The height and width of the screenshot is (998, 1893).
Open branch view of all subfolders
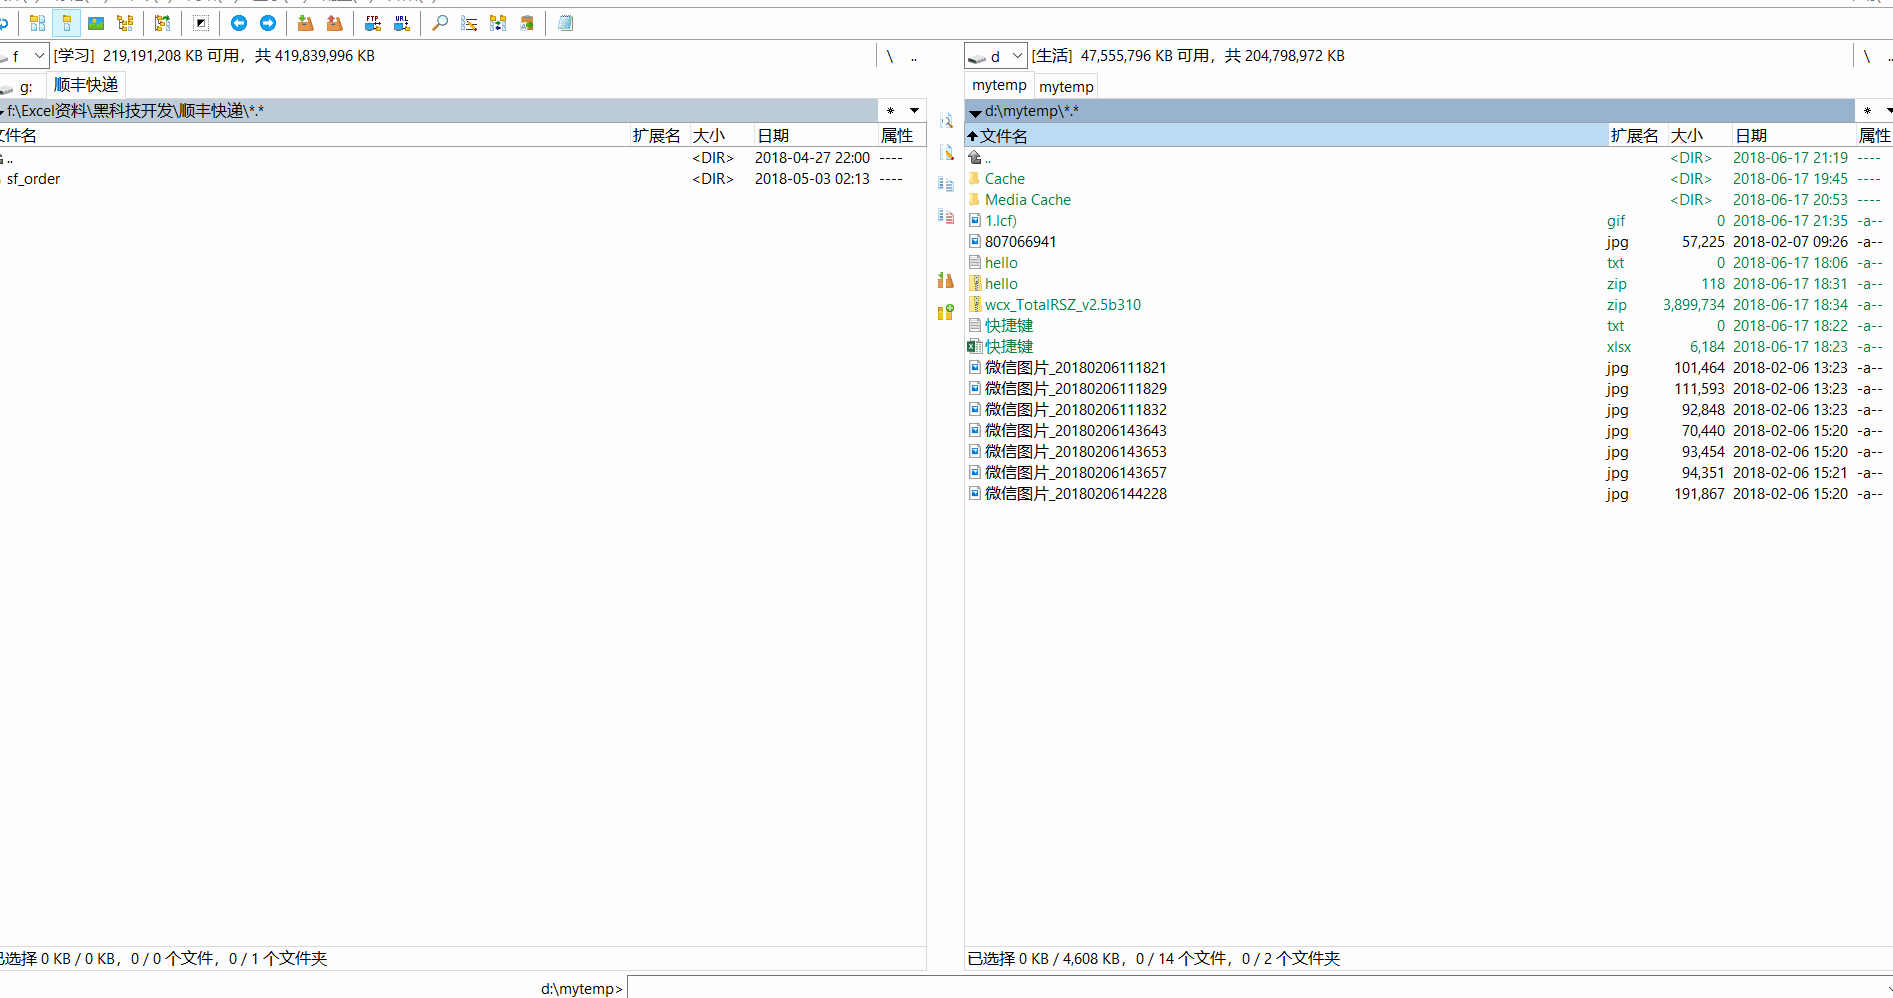coord(162,23)
